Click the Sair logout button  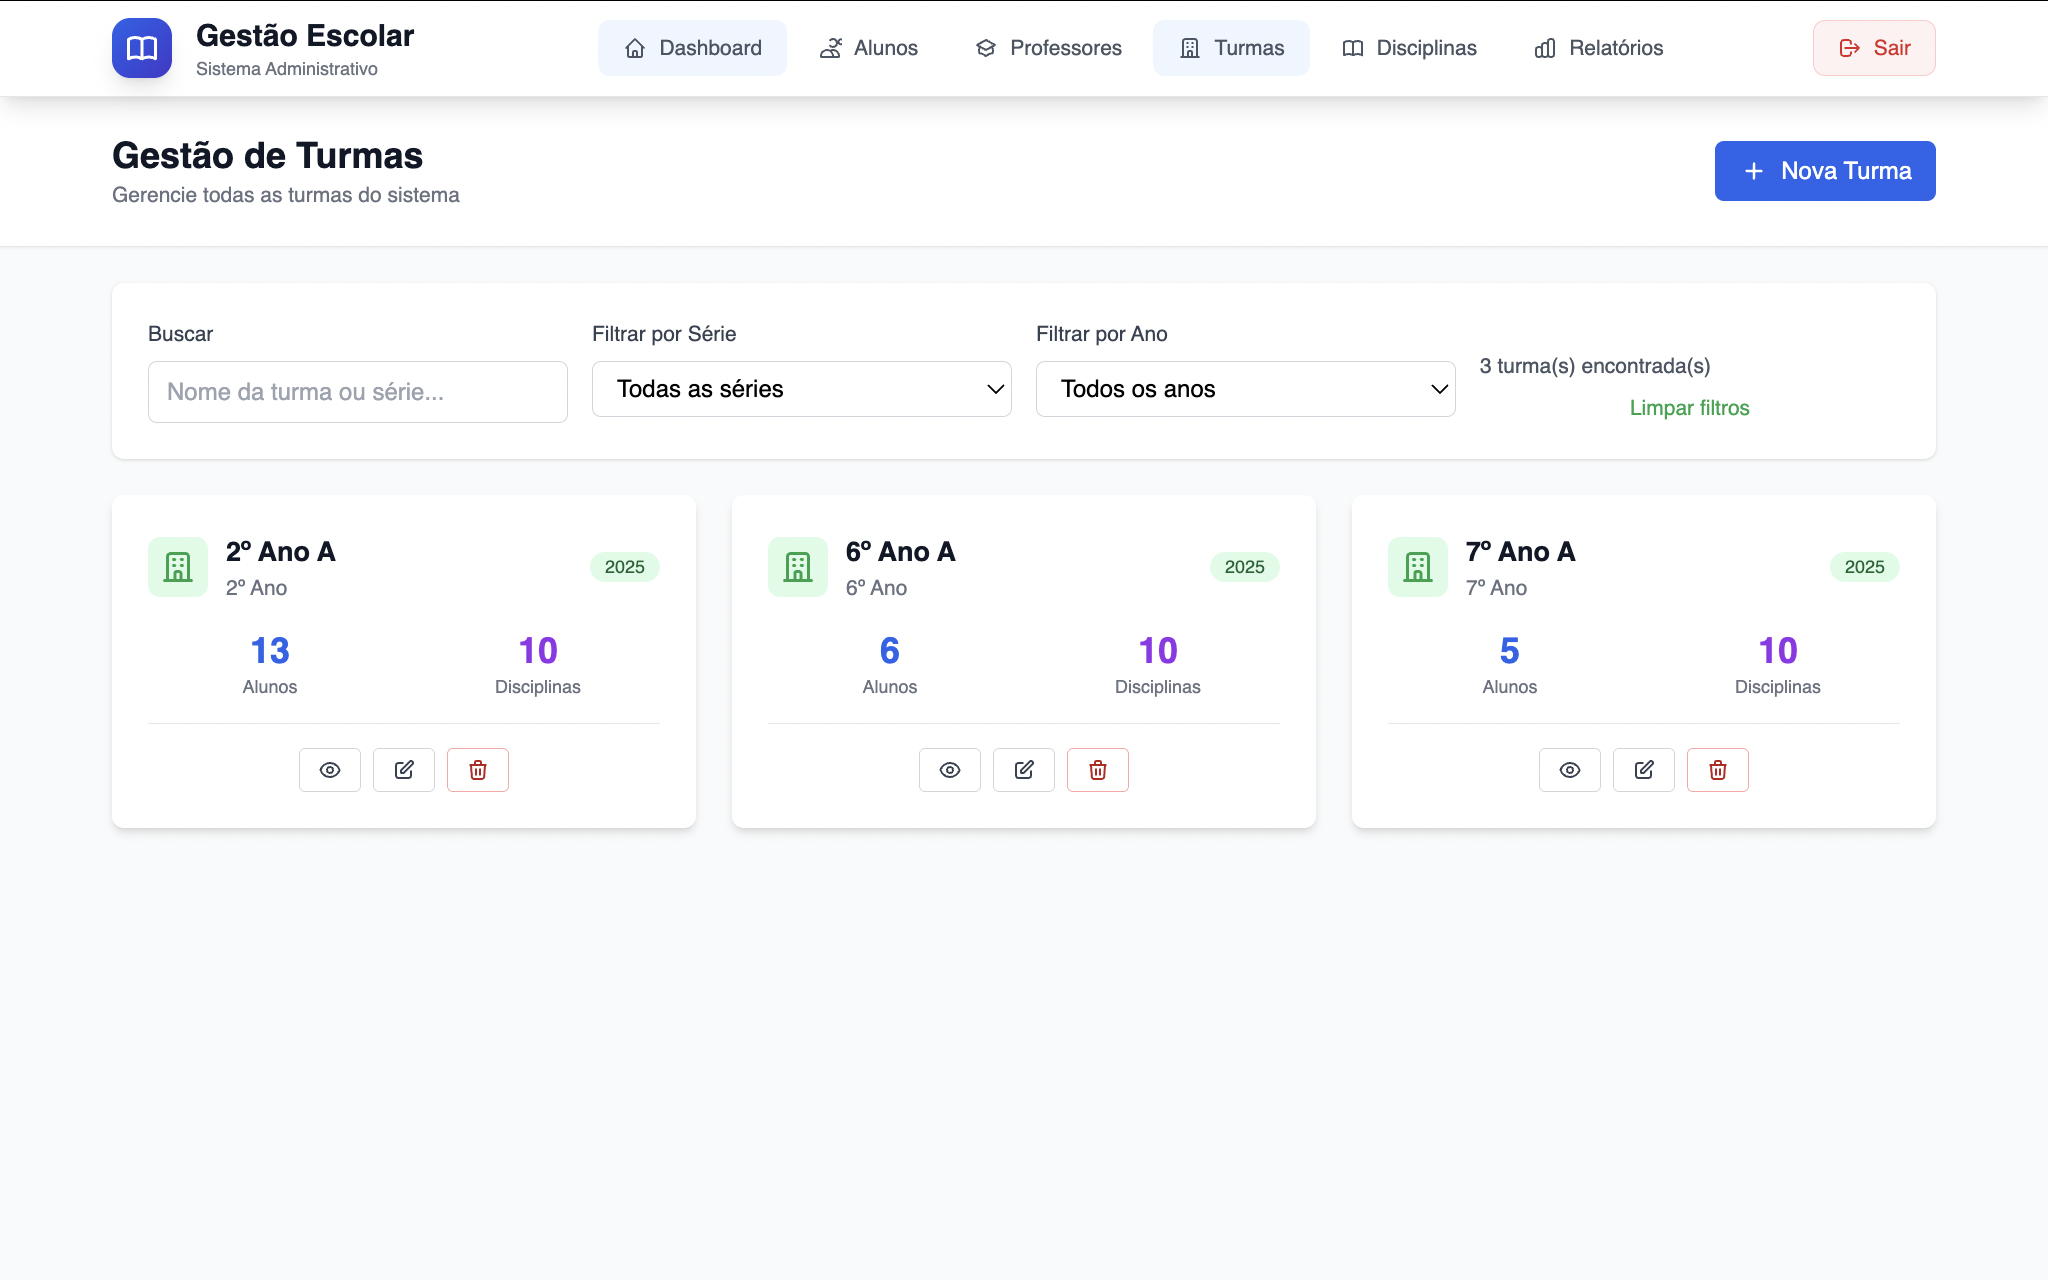pos(1874,48)
